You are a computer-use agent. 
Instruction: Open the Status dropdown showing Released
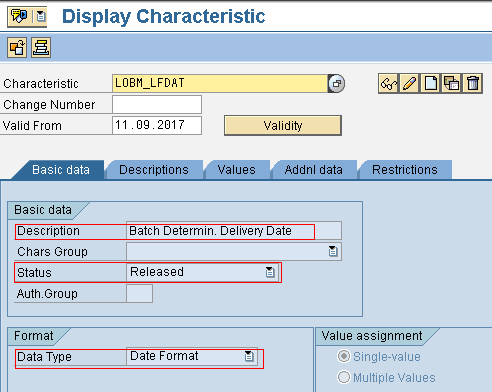(x=270, y=272)
